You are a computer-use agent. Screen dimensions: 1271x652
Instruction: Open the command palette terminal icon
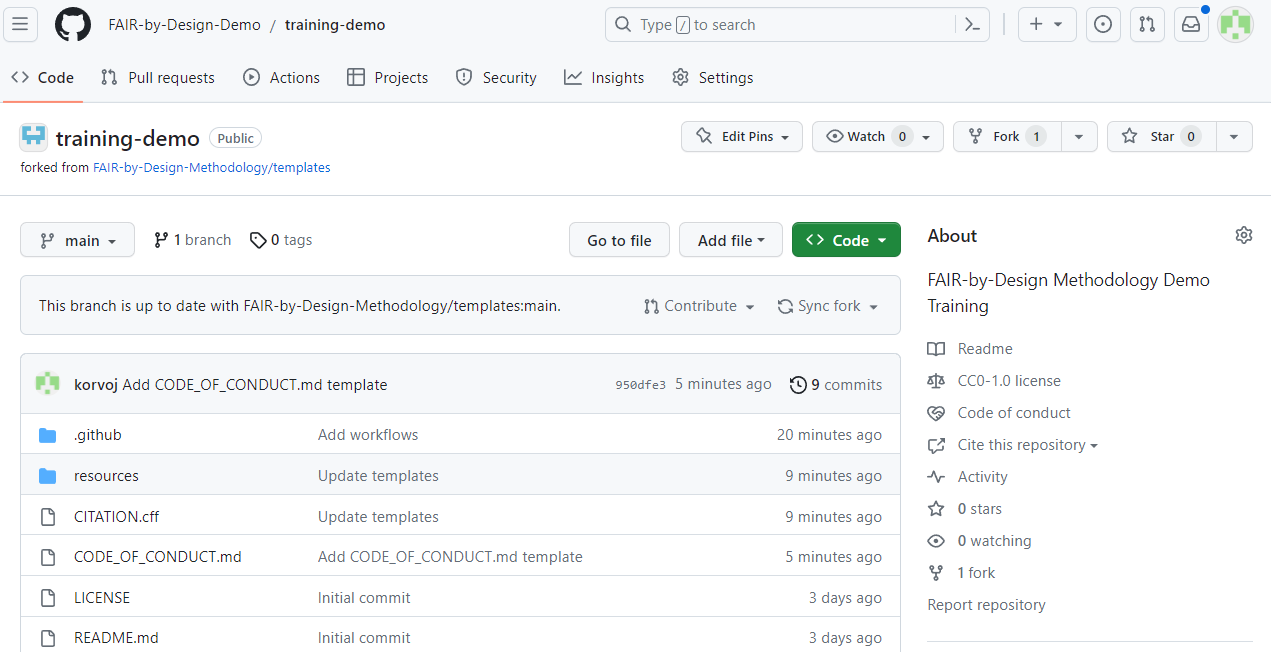[972, 24]
